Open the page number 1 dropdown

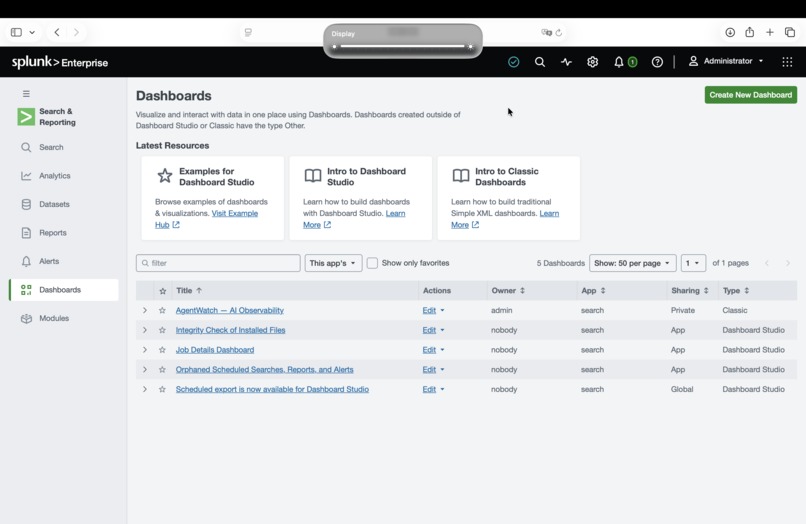click(x=693, y=263)
